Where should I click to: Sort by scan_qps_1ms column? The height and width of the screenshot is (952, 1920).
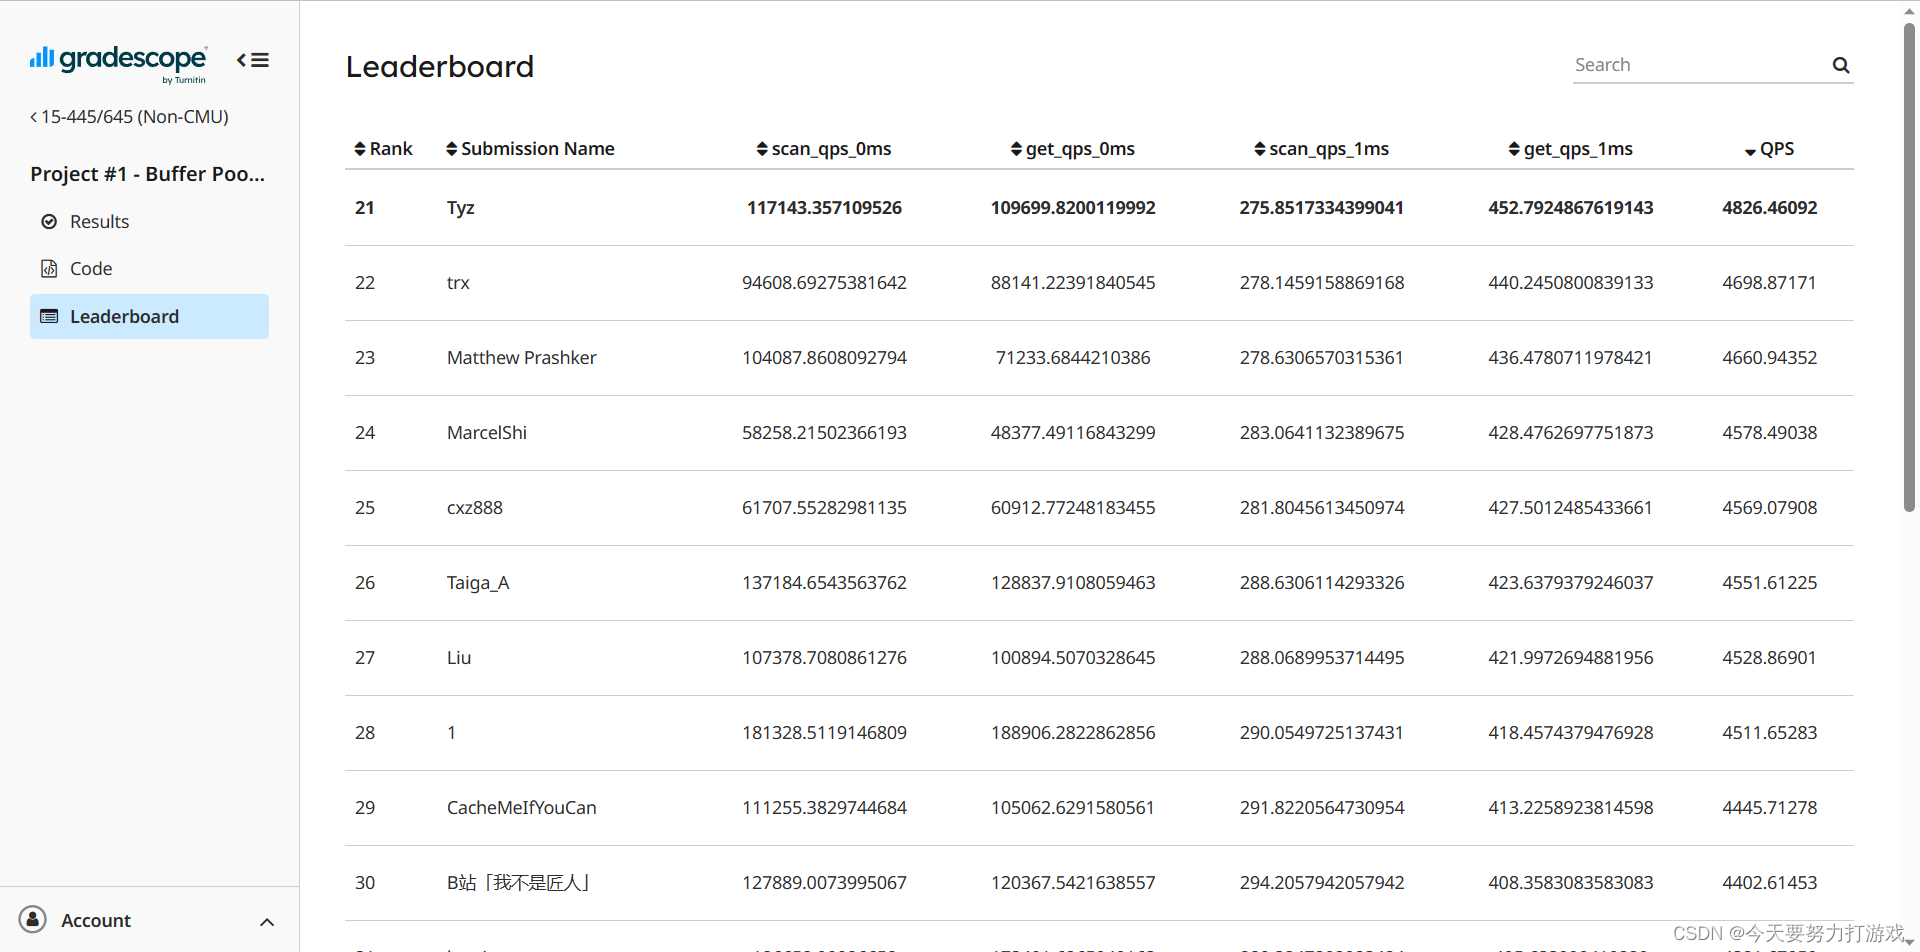pyautogui.click(x=1322, y=149)
